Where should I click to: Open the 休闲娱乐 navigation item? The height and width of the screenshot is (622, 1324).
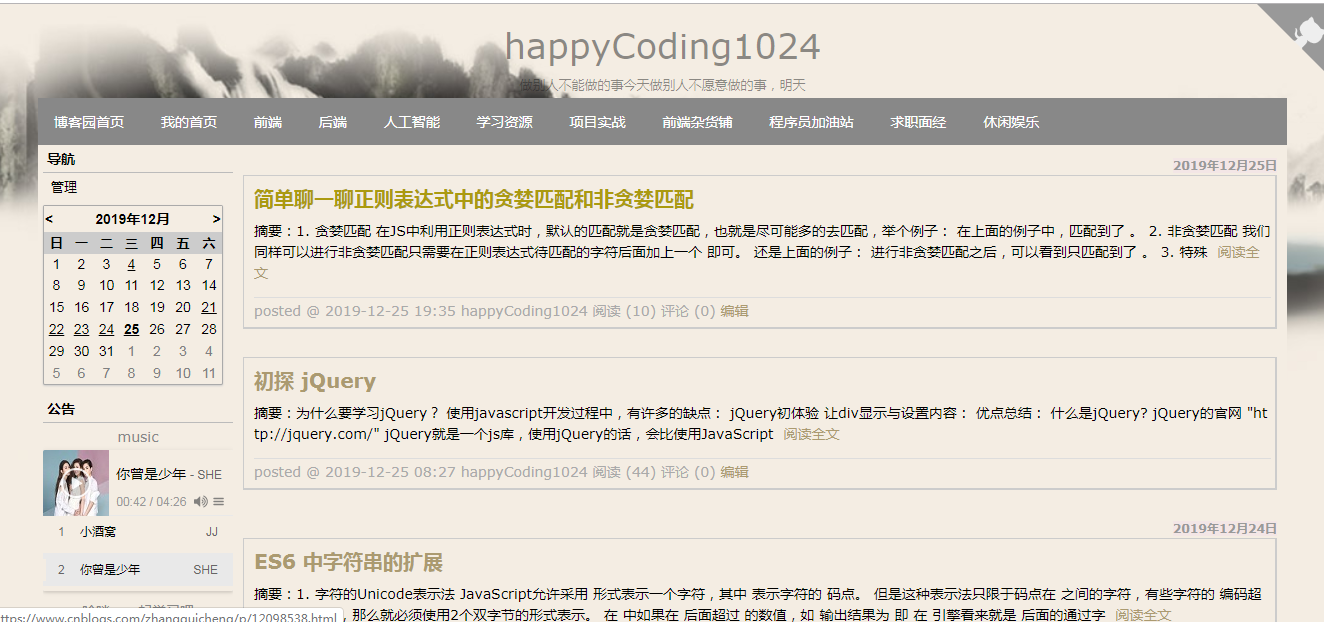(1011, 122)
